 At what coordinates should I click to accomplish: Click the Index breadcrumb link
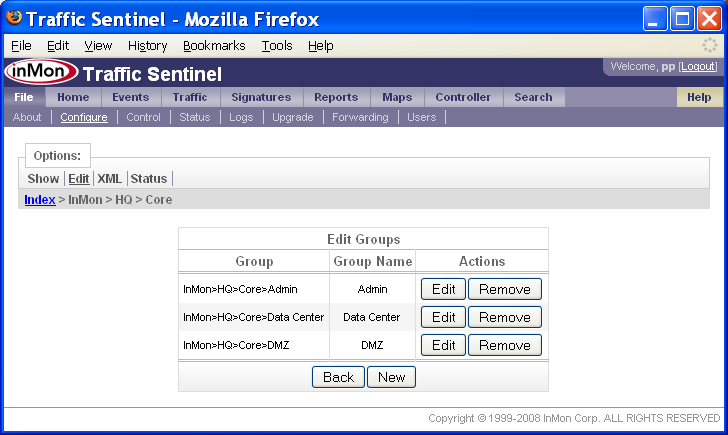coord(39,200)
